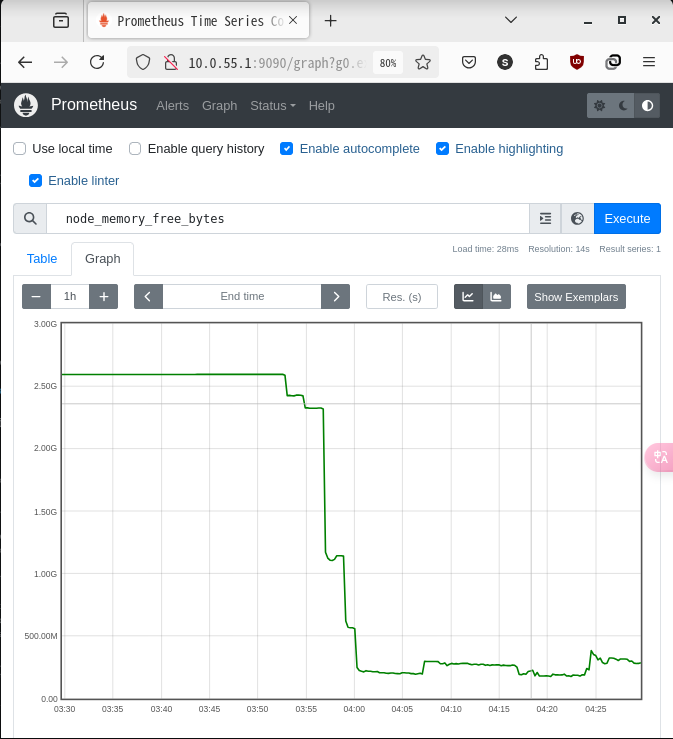Screen dimensions: 673x739
Task: Enable the Use local time checkbox
Action: tap(19, 149)
